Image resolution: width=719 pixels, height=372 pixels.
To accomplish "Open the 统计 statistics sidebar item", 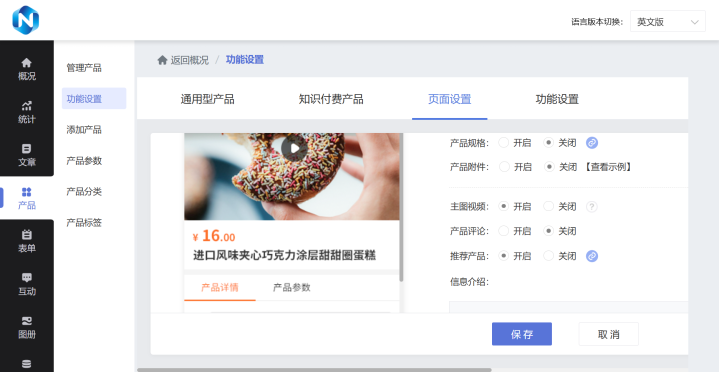I will coord(27,112).
